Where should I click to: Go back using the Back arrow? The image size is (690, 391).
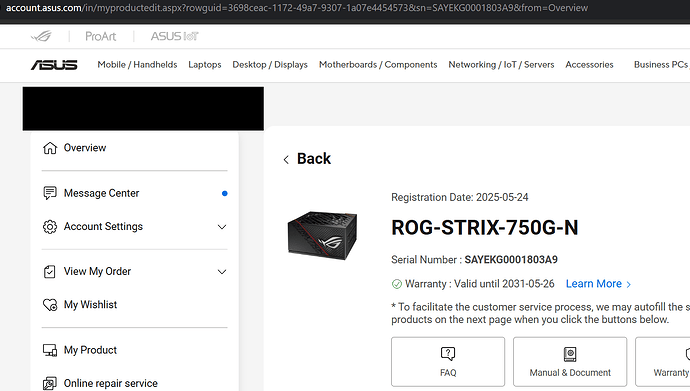pyautogui.click(x=286, y=160)
